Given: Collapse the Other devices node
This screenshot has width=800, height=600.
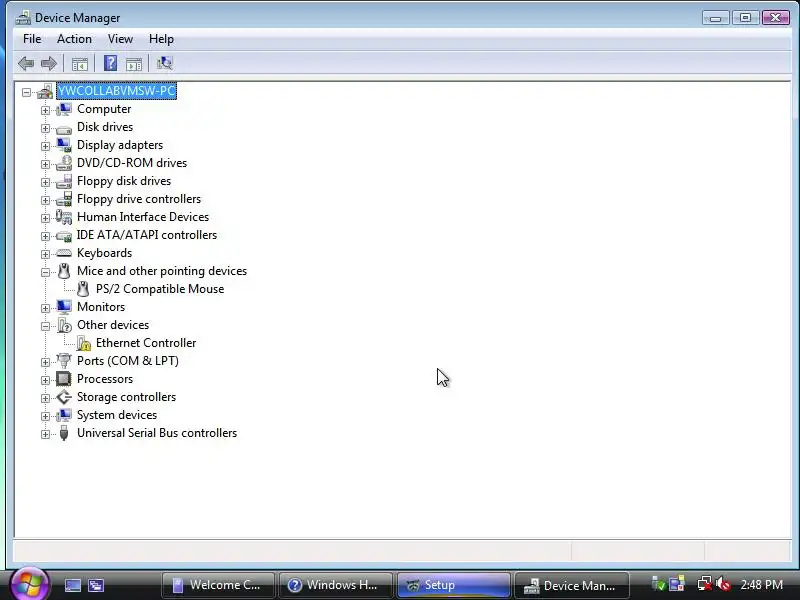Looking at the screenshot, I should (45, 327).
